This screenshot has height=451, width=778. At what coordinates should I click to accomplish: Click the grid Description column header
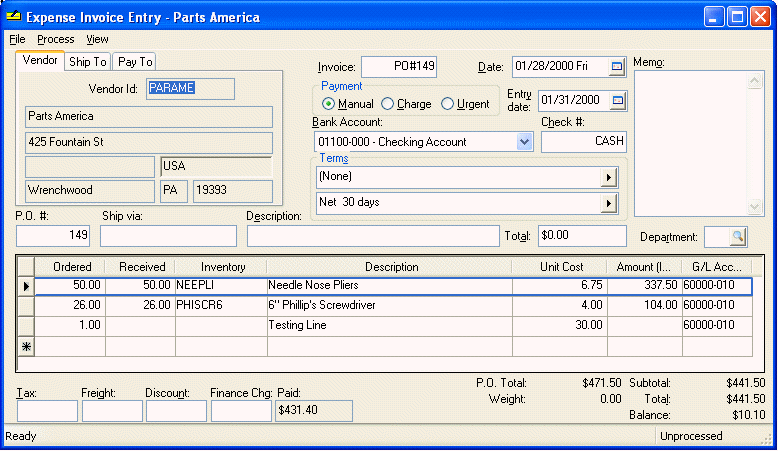pyautogui.click(x=390, y=267)
